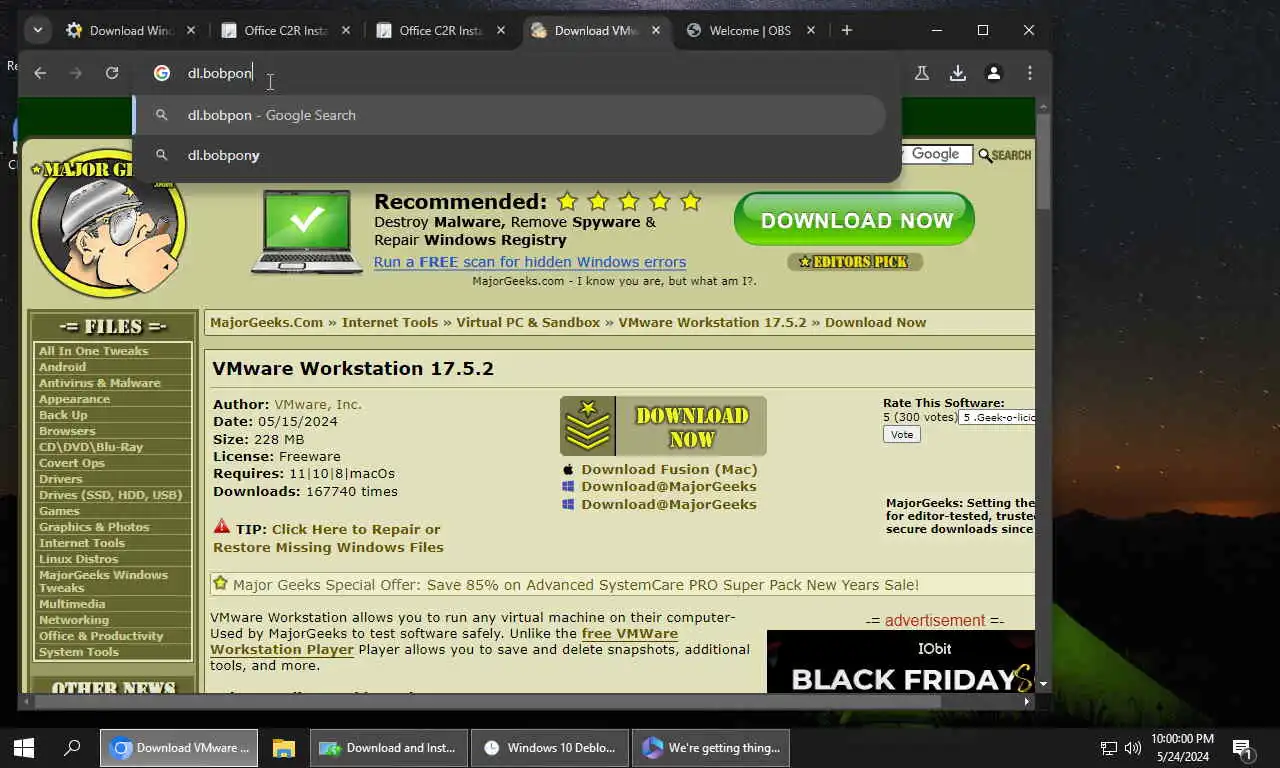The image size is (1280, 768).
Task: Go back with the browser back arrow
Action: [40, 73]
